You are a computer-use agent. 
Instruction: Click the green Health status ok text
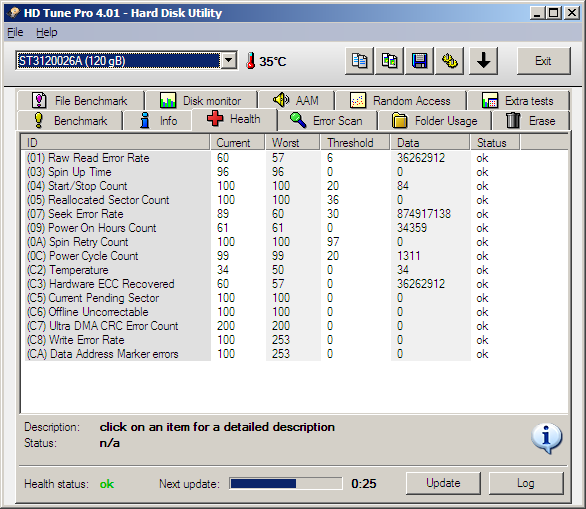coord(107,484)
